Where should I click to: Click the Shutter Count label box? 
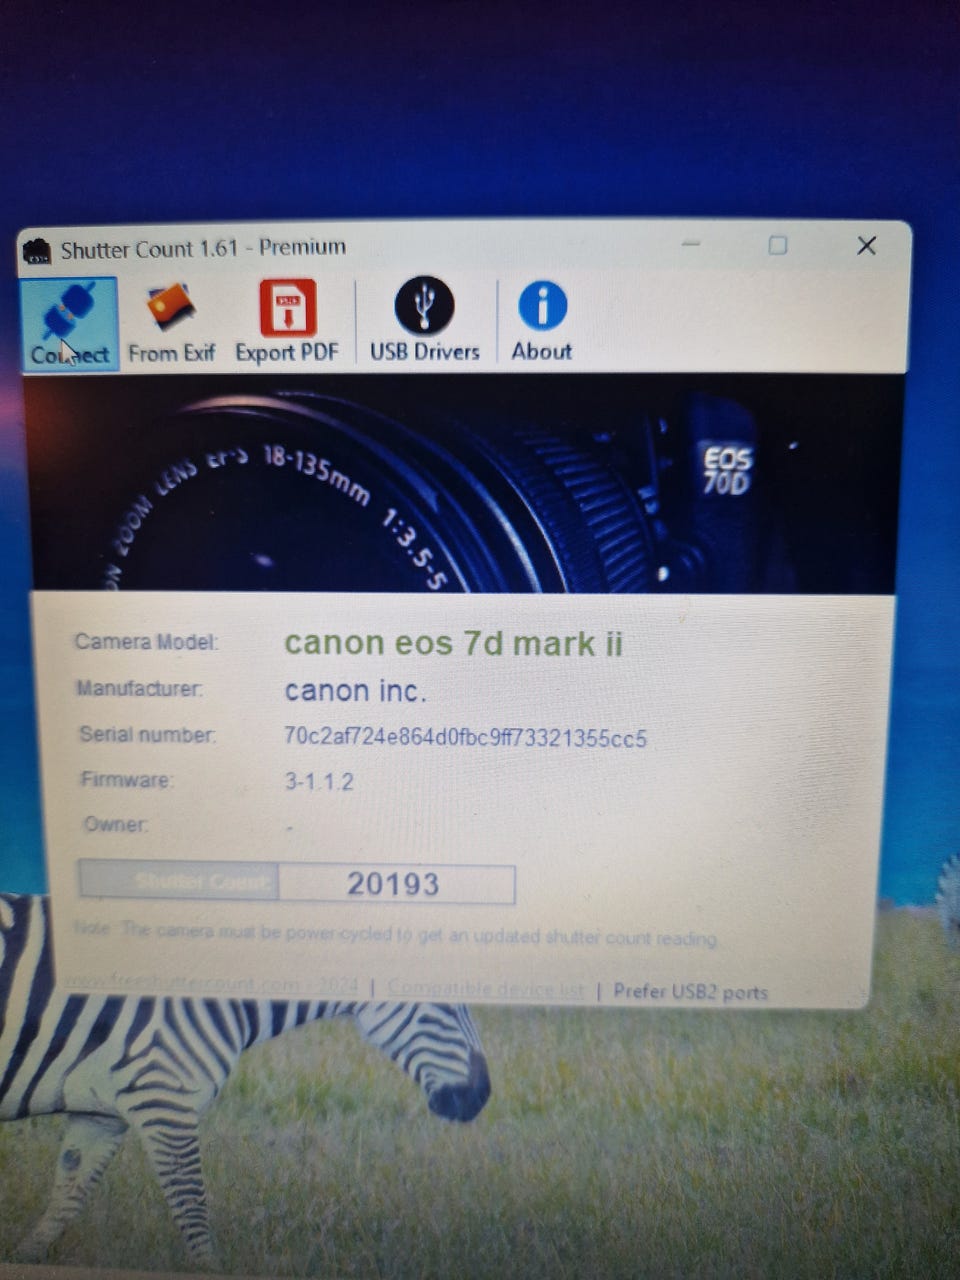pyautogui.click(x=180, y=881)
